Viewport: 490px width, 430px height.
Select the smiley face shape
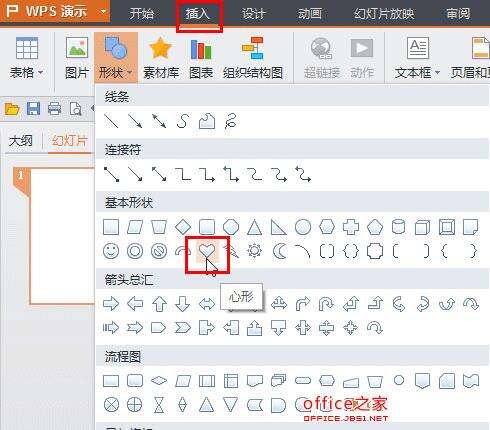(x=111, y=251)
